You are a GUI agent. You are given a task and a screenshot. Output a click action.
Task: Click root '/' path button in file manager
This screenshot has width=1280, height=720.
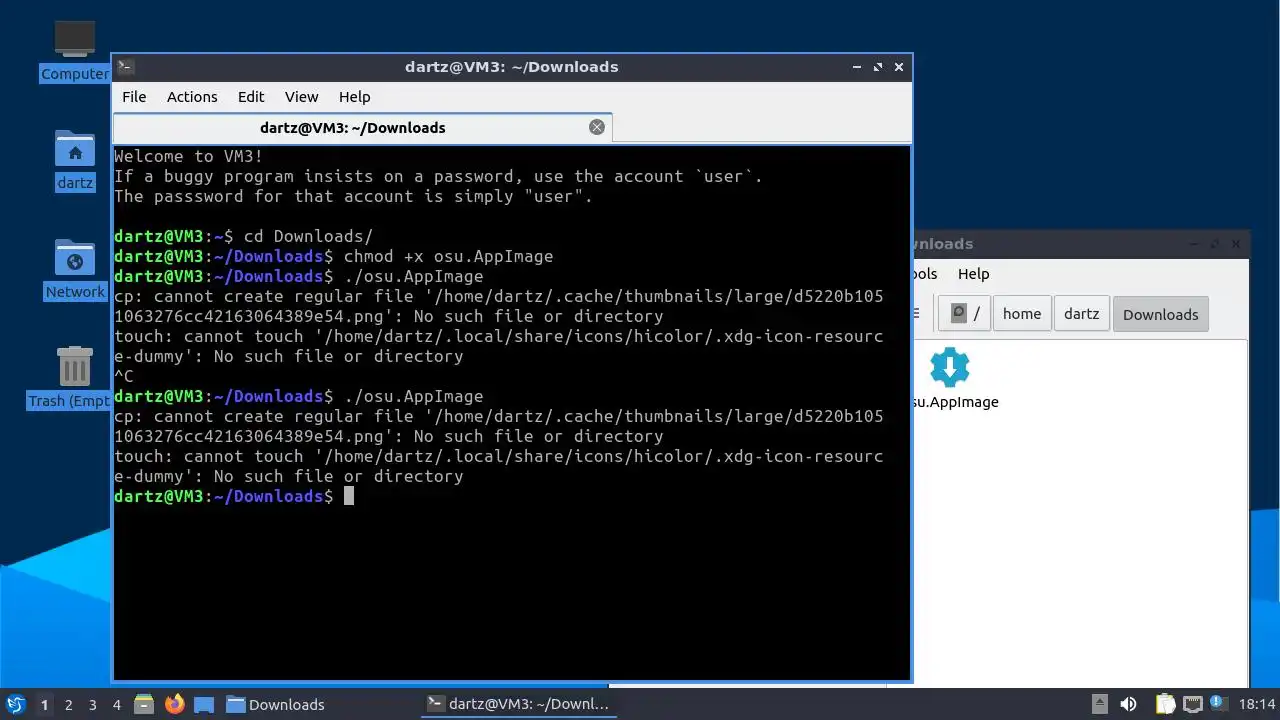964,314
